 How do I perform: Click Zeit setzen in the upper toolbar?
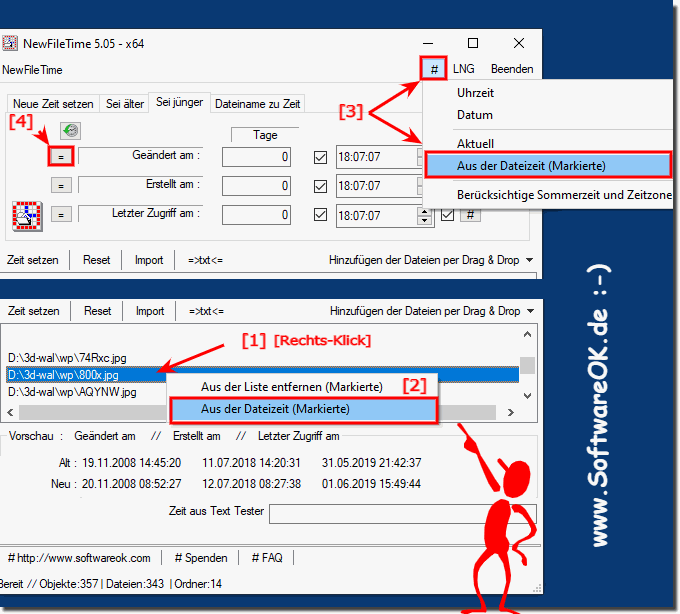pyautogui.click(x=33, y=260)
